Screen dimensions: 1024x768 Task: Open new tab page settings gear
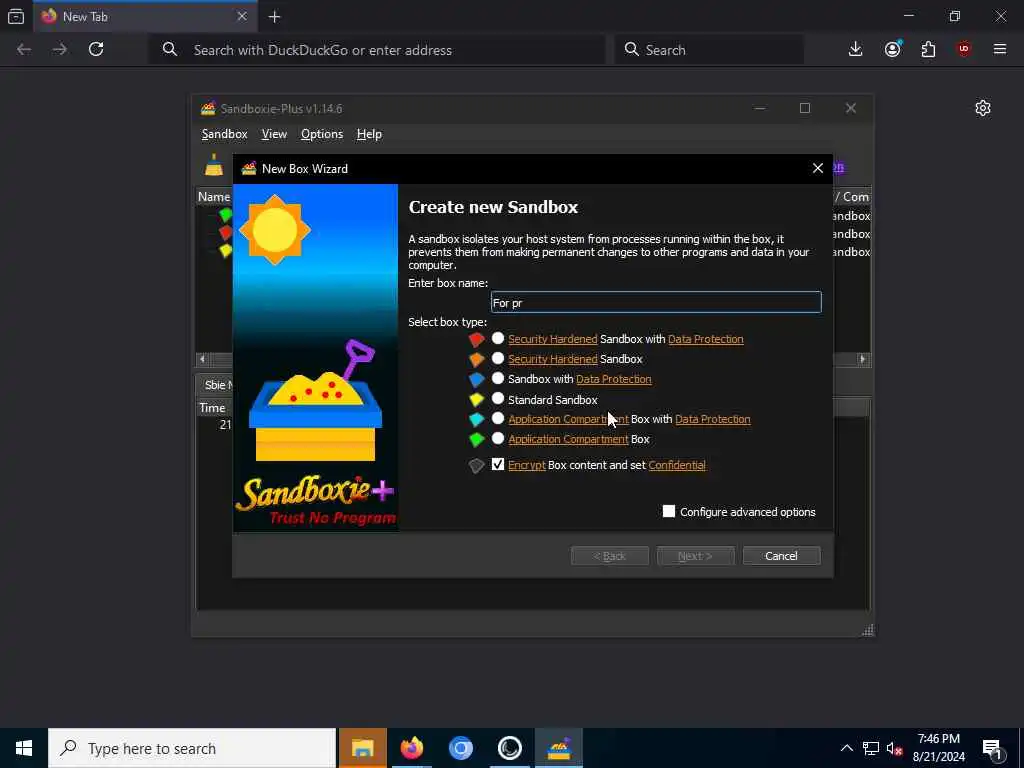[983, 108]
